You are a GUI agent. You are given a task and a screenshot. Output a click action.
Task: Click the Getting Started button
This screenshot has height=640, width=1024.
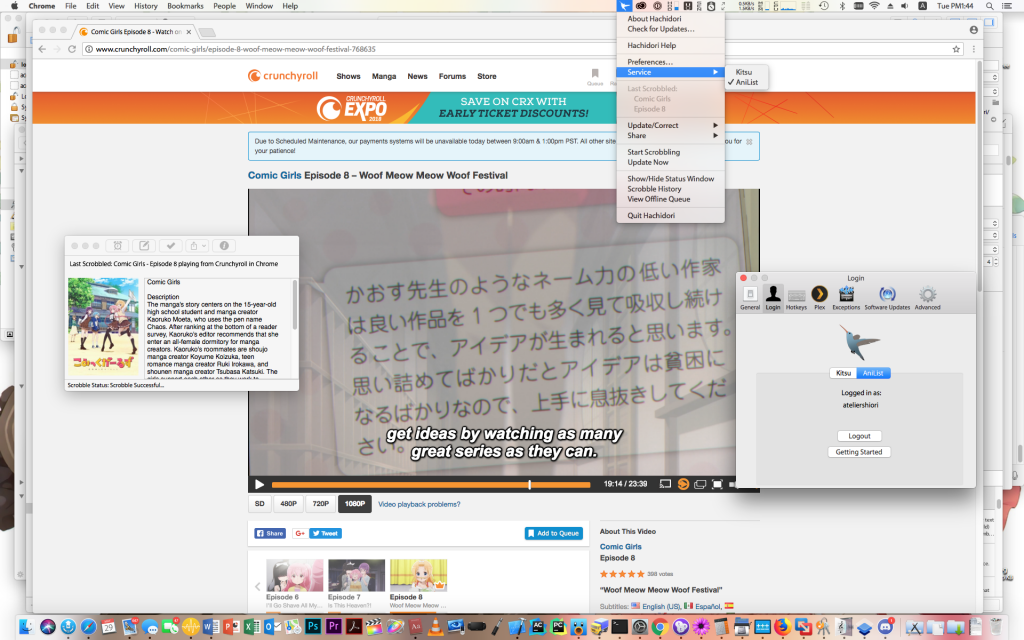tap(859, 452)
